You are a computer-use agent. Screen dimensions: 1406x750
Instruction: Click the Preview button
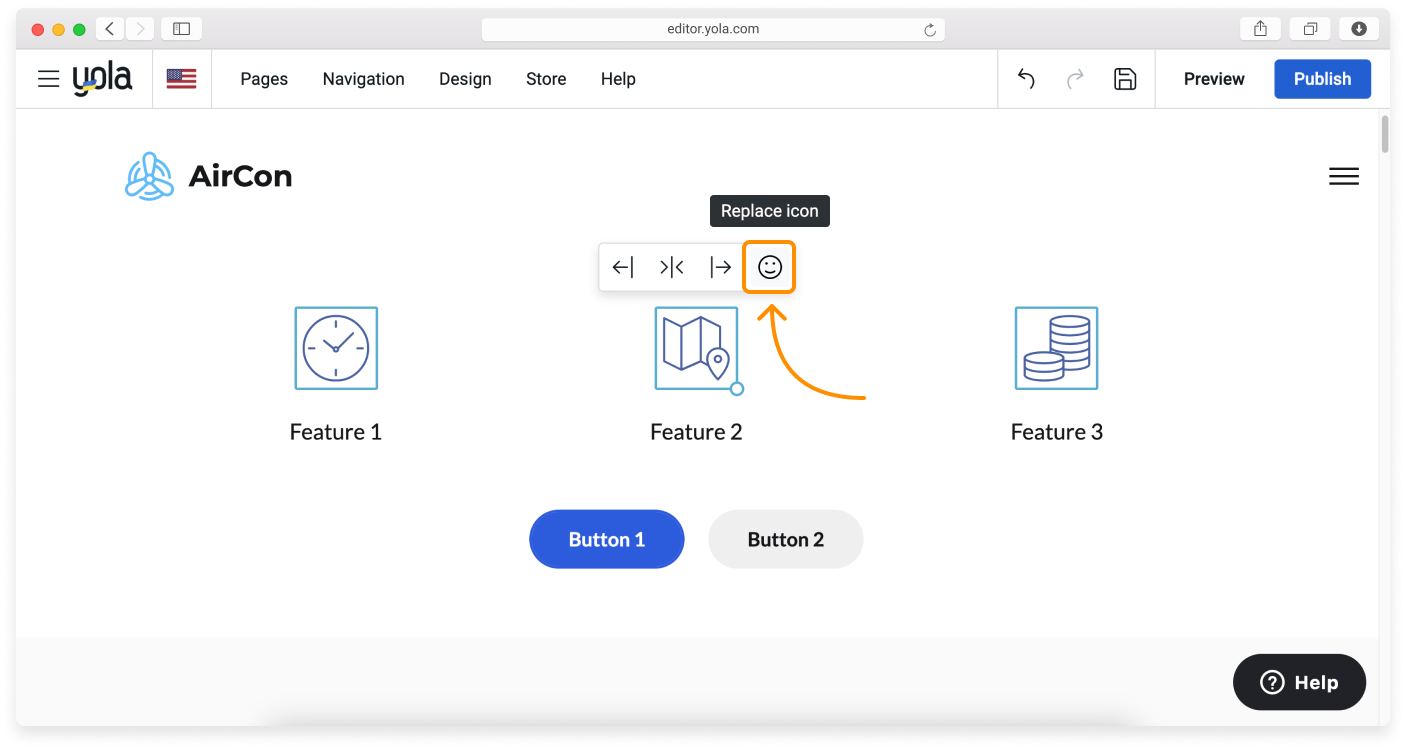(x=1214, y=79)
